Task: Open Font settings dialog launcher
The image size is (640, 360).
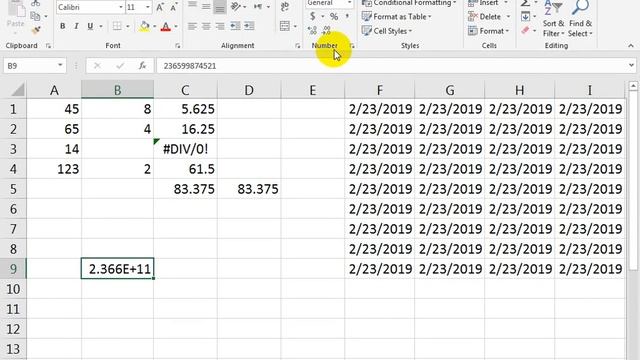Action: coord(178,46)
